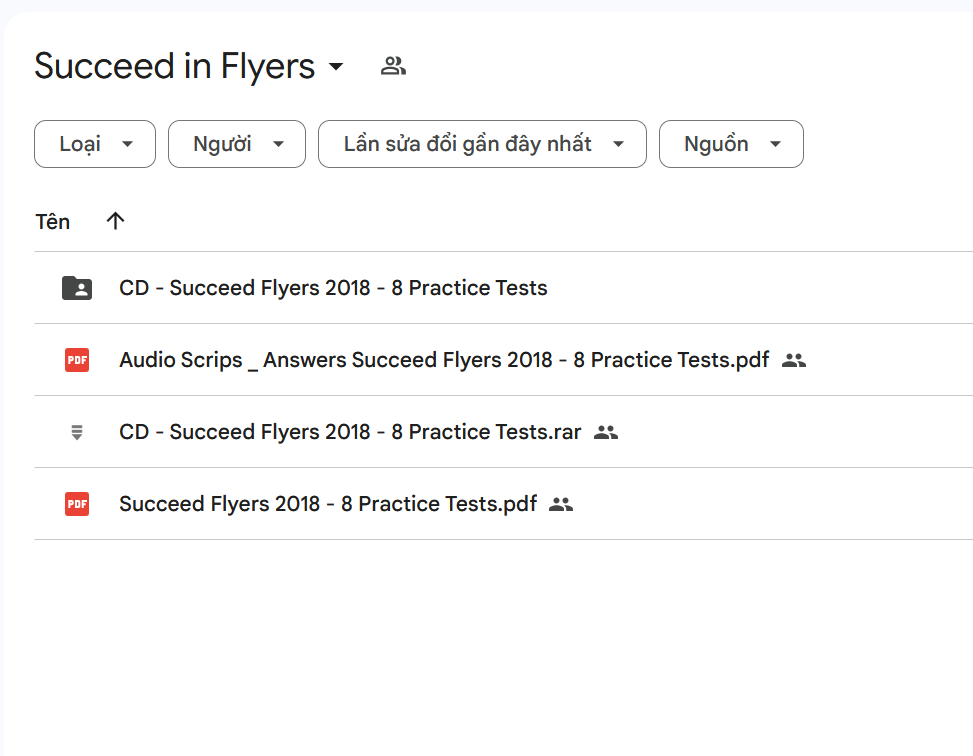Click PDF icon of Succeed Flyers 2018 file
The height and width of the screenshot is (756, 973).
point(77,504)
